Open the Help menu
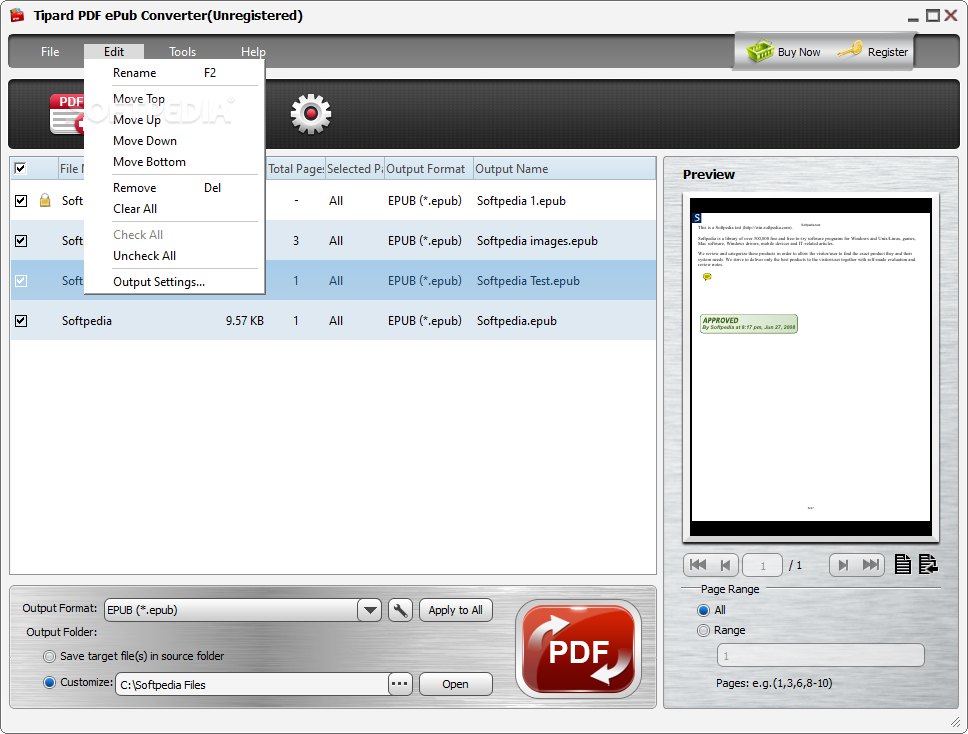This screenshot has width=968, height=734. (253, 52)
